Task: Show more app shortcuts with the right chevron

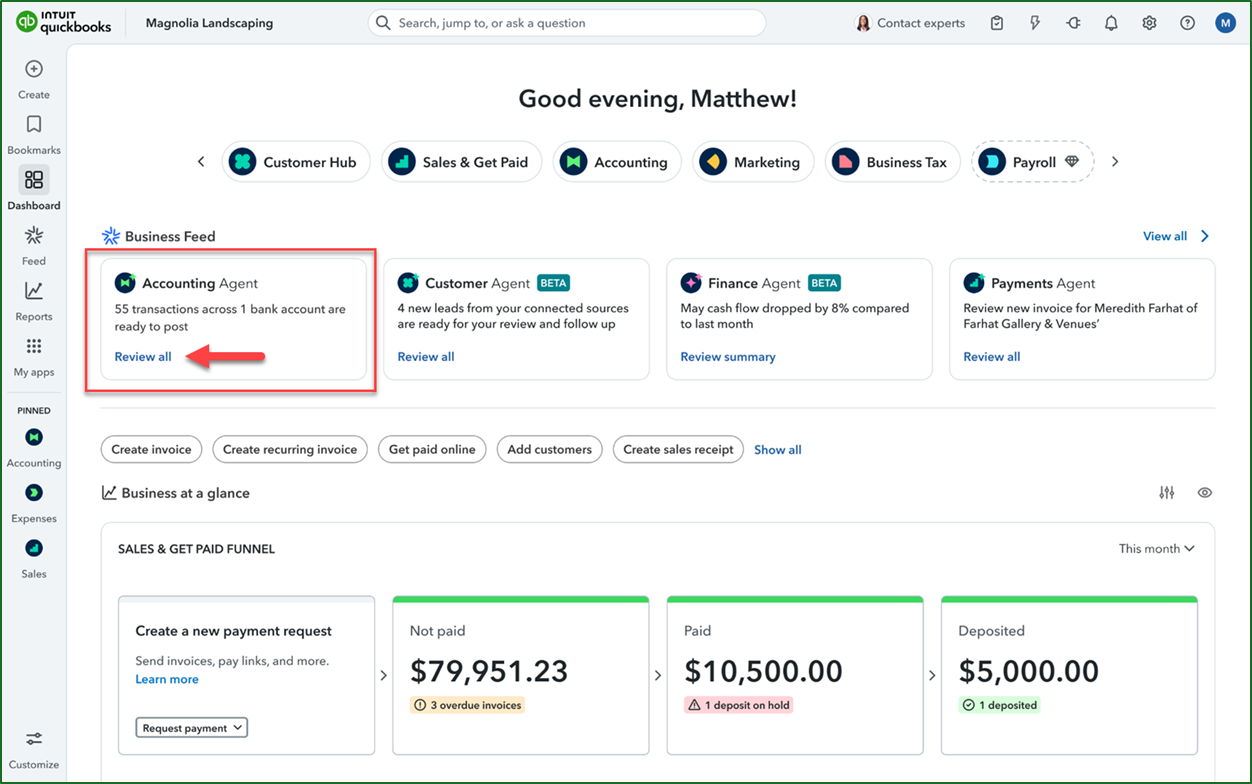Action: (1115, 162)
